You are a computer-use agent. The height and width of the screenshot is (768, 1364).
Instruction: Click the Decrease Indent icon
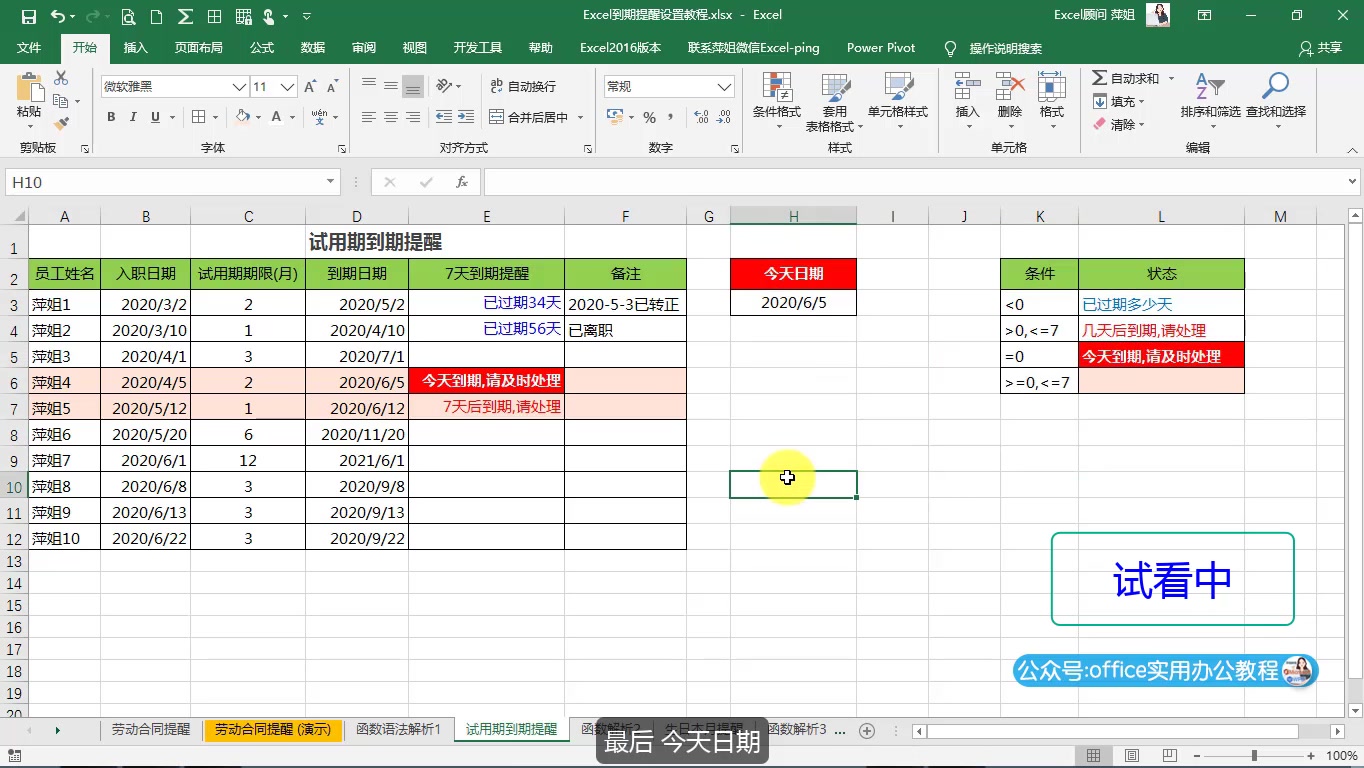click(443, 117)
